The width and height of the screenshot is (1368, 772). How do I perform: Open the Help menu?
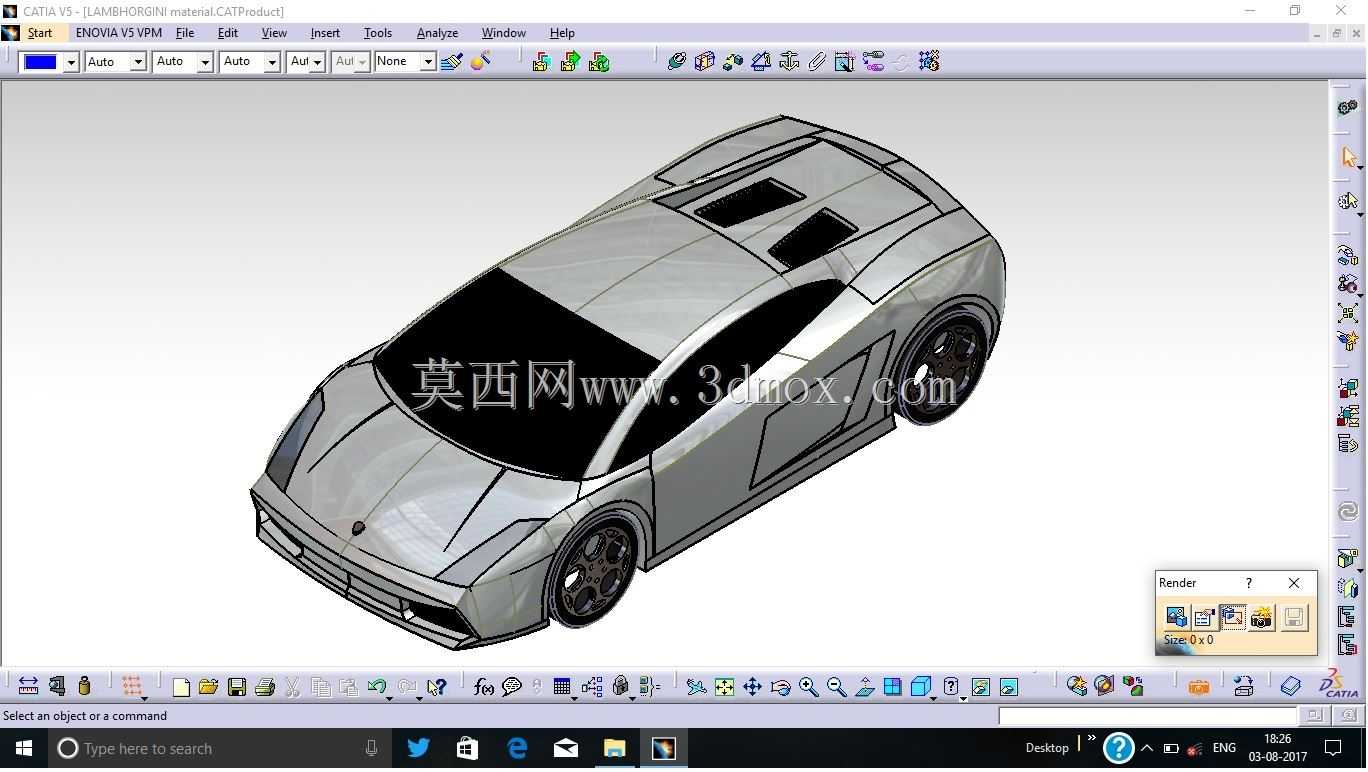[x=562, y=33]
